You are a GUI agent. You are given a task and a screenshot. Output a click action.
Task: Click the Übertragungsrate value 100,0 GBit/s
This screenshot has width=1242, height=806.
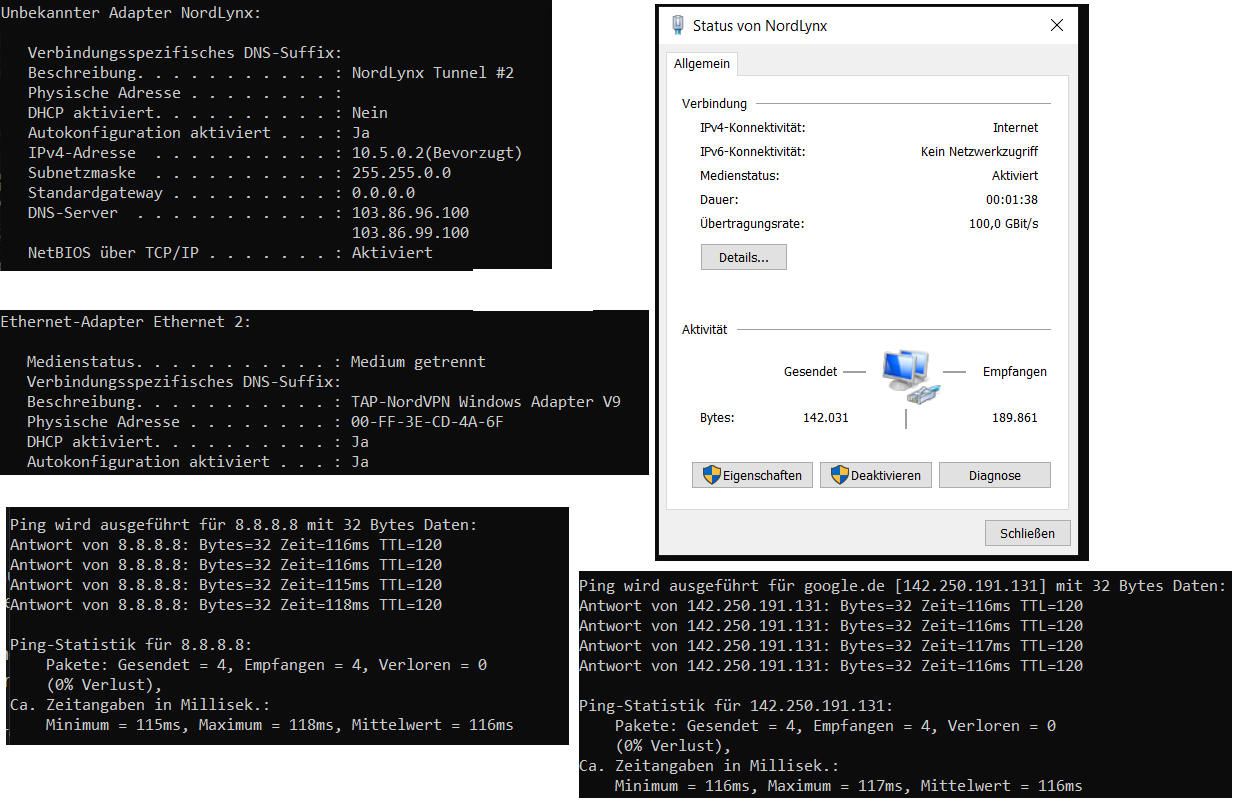click(x=1003, y=224)
